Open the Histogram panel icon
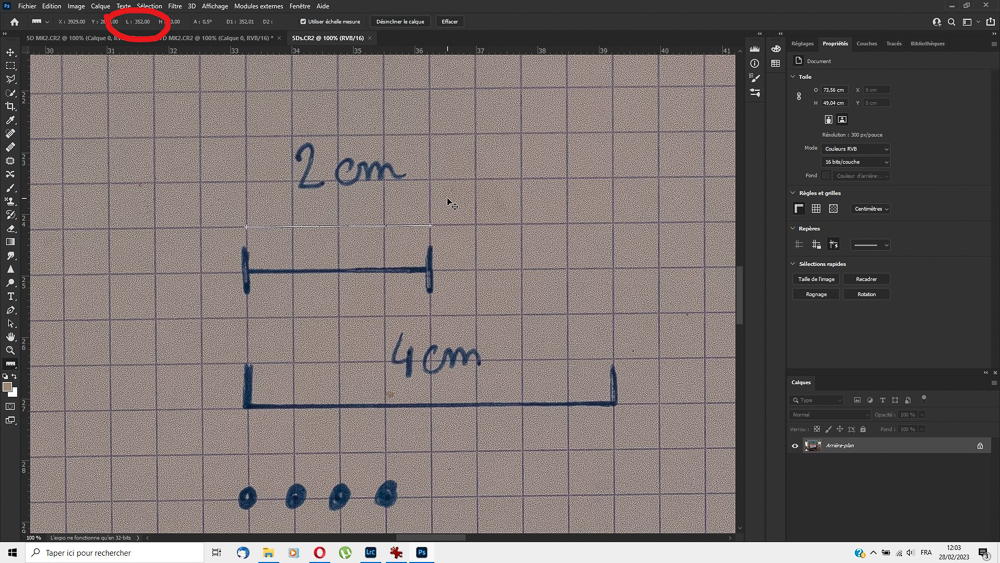The image size is (1000, 563). click(754, 49)
